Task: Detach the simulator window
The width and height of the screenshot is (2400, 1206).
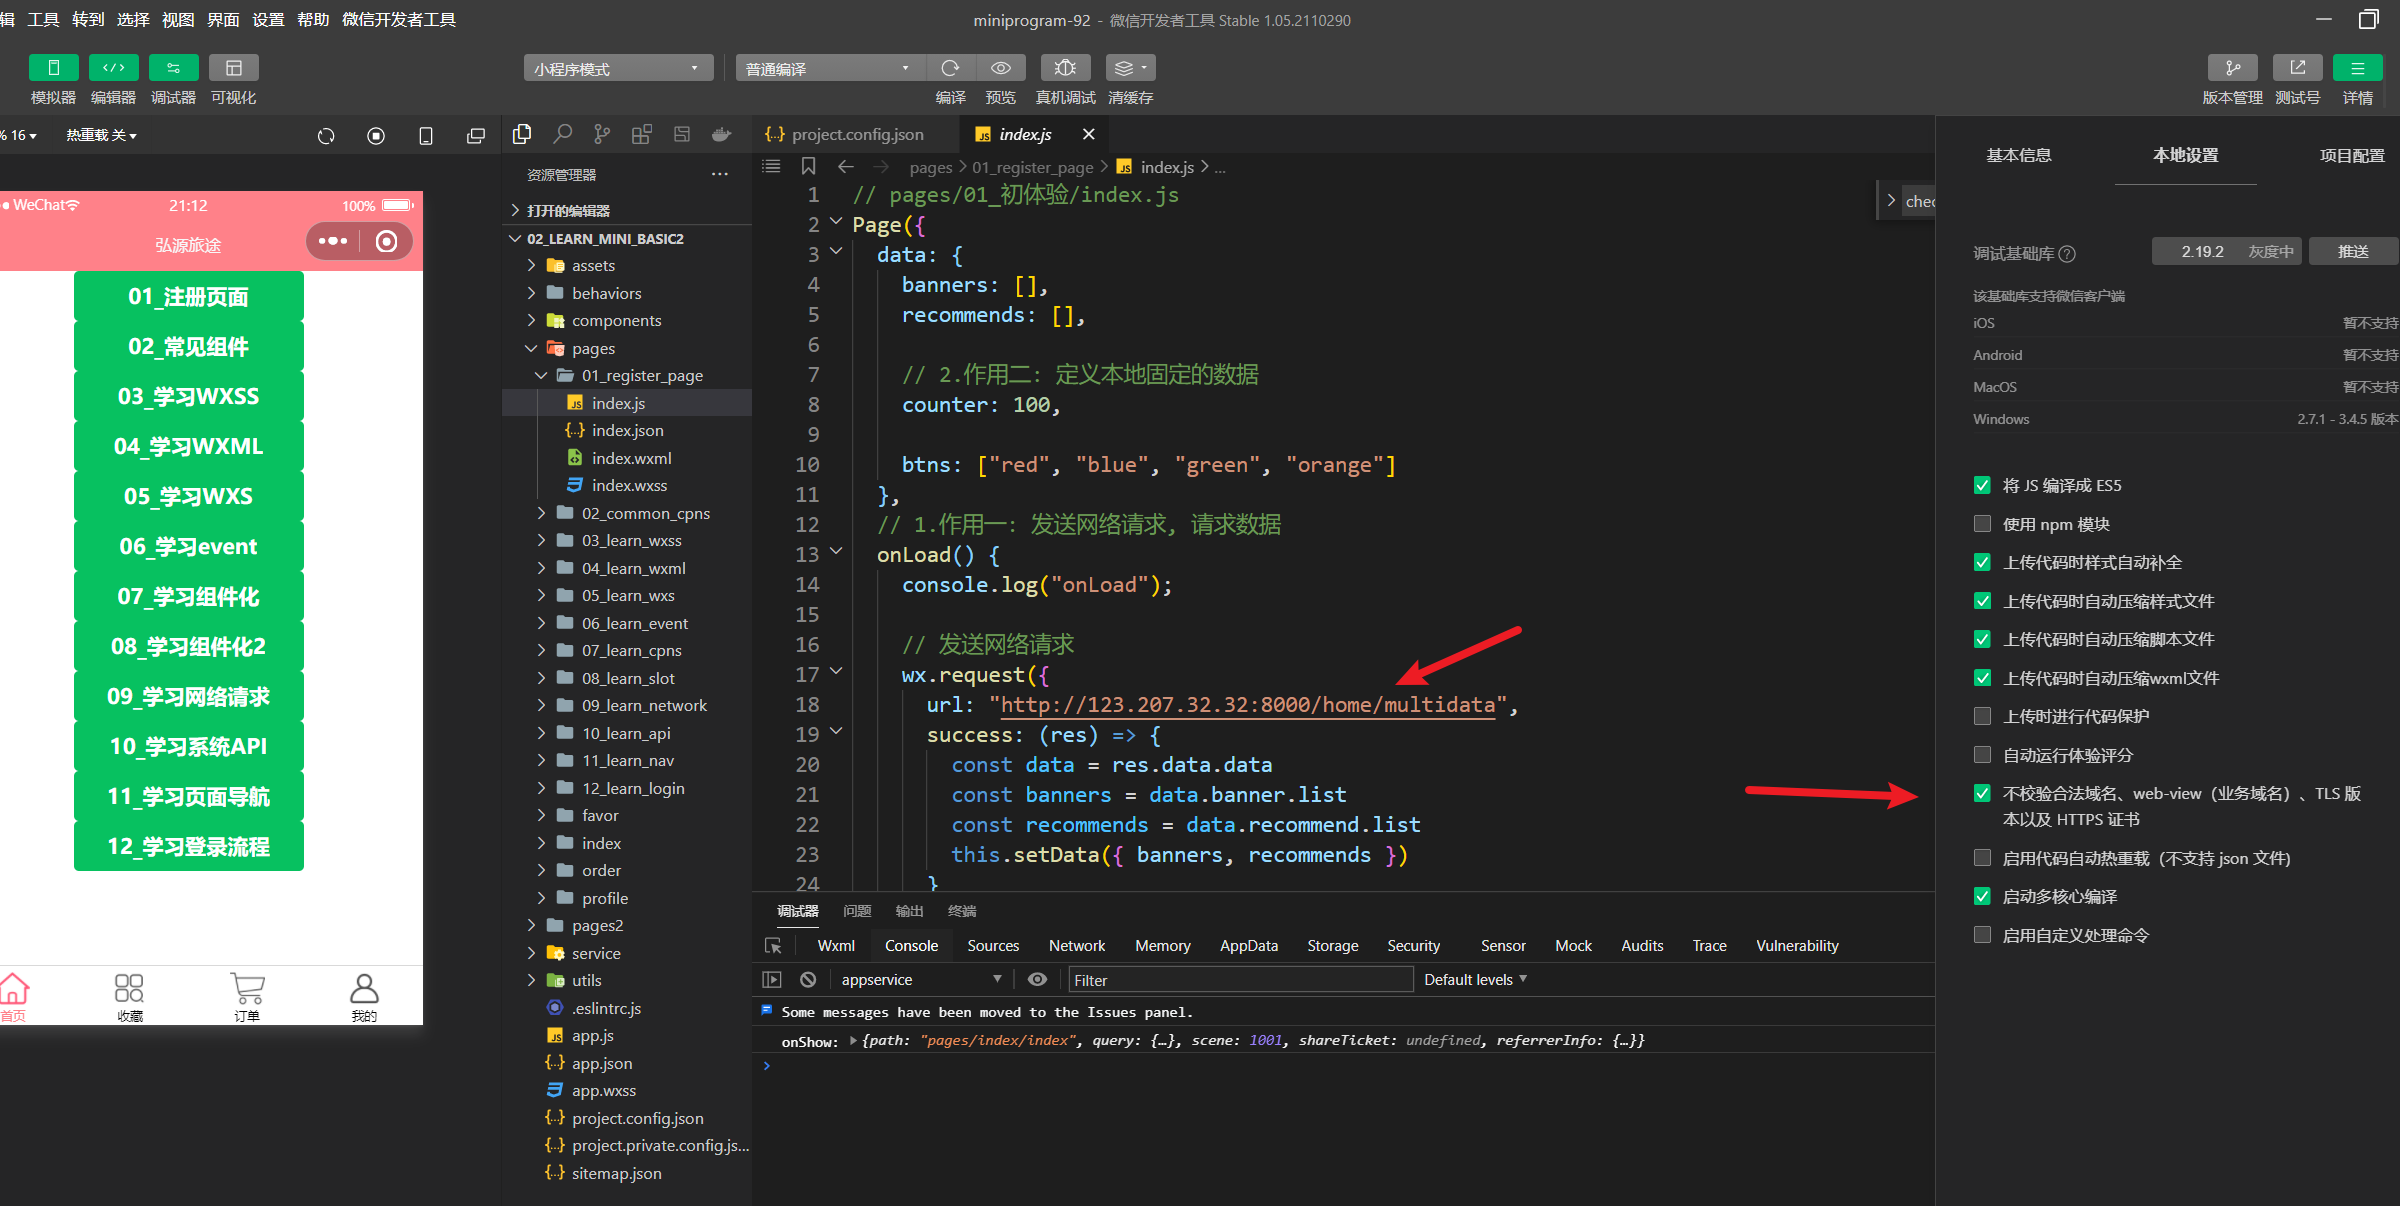Action: [x=476, y=136]
